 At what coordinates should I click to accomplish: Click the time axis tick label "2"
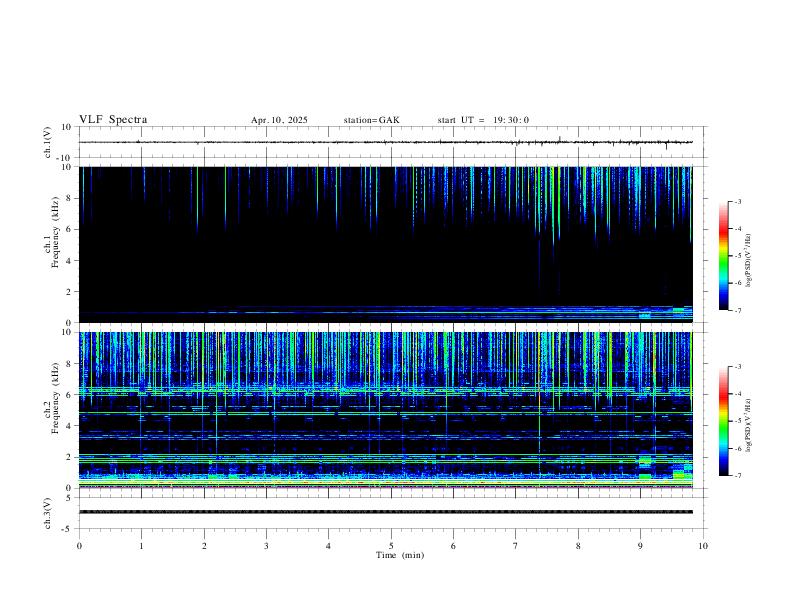coord(204,546)
